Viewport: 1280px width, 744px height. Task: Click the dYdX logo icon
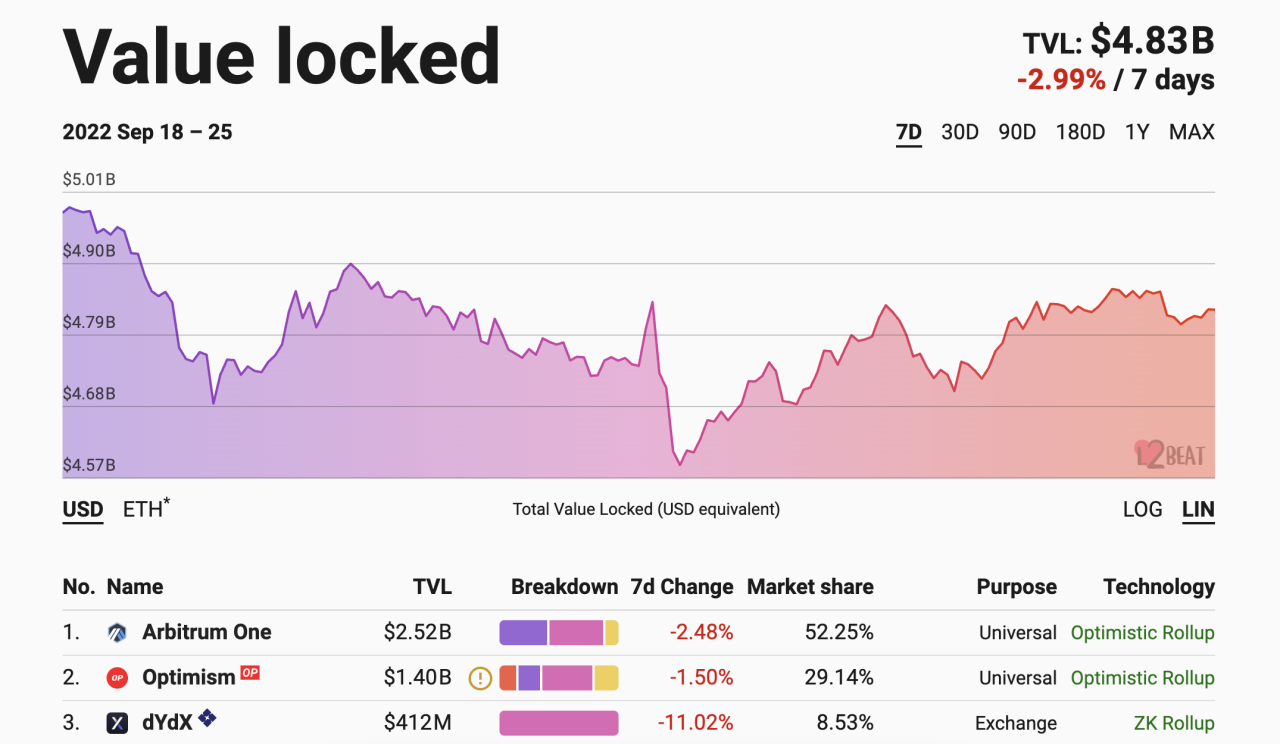click(x=117, y=723)
